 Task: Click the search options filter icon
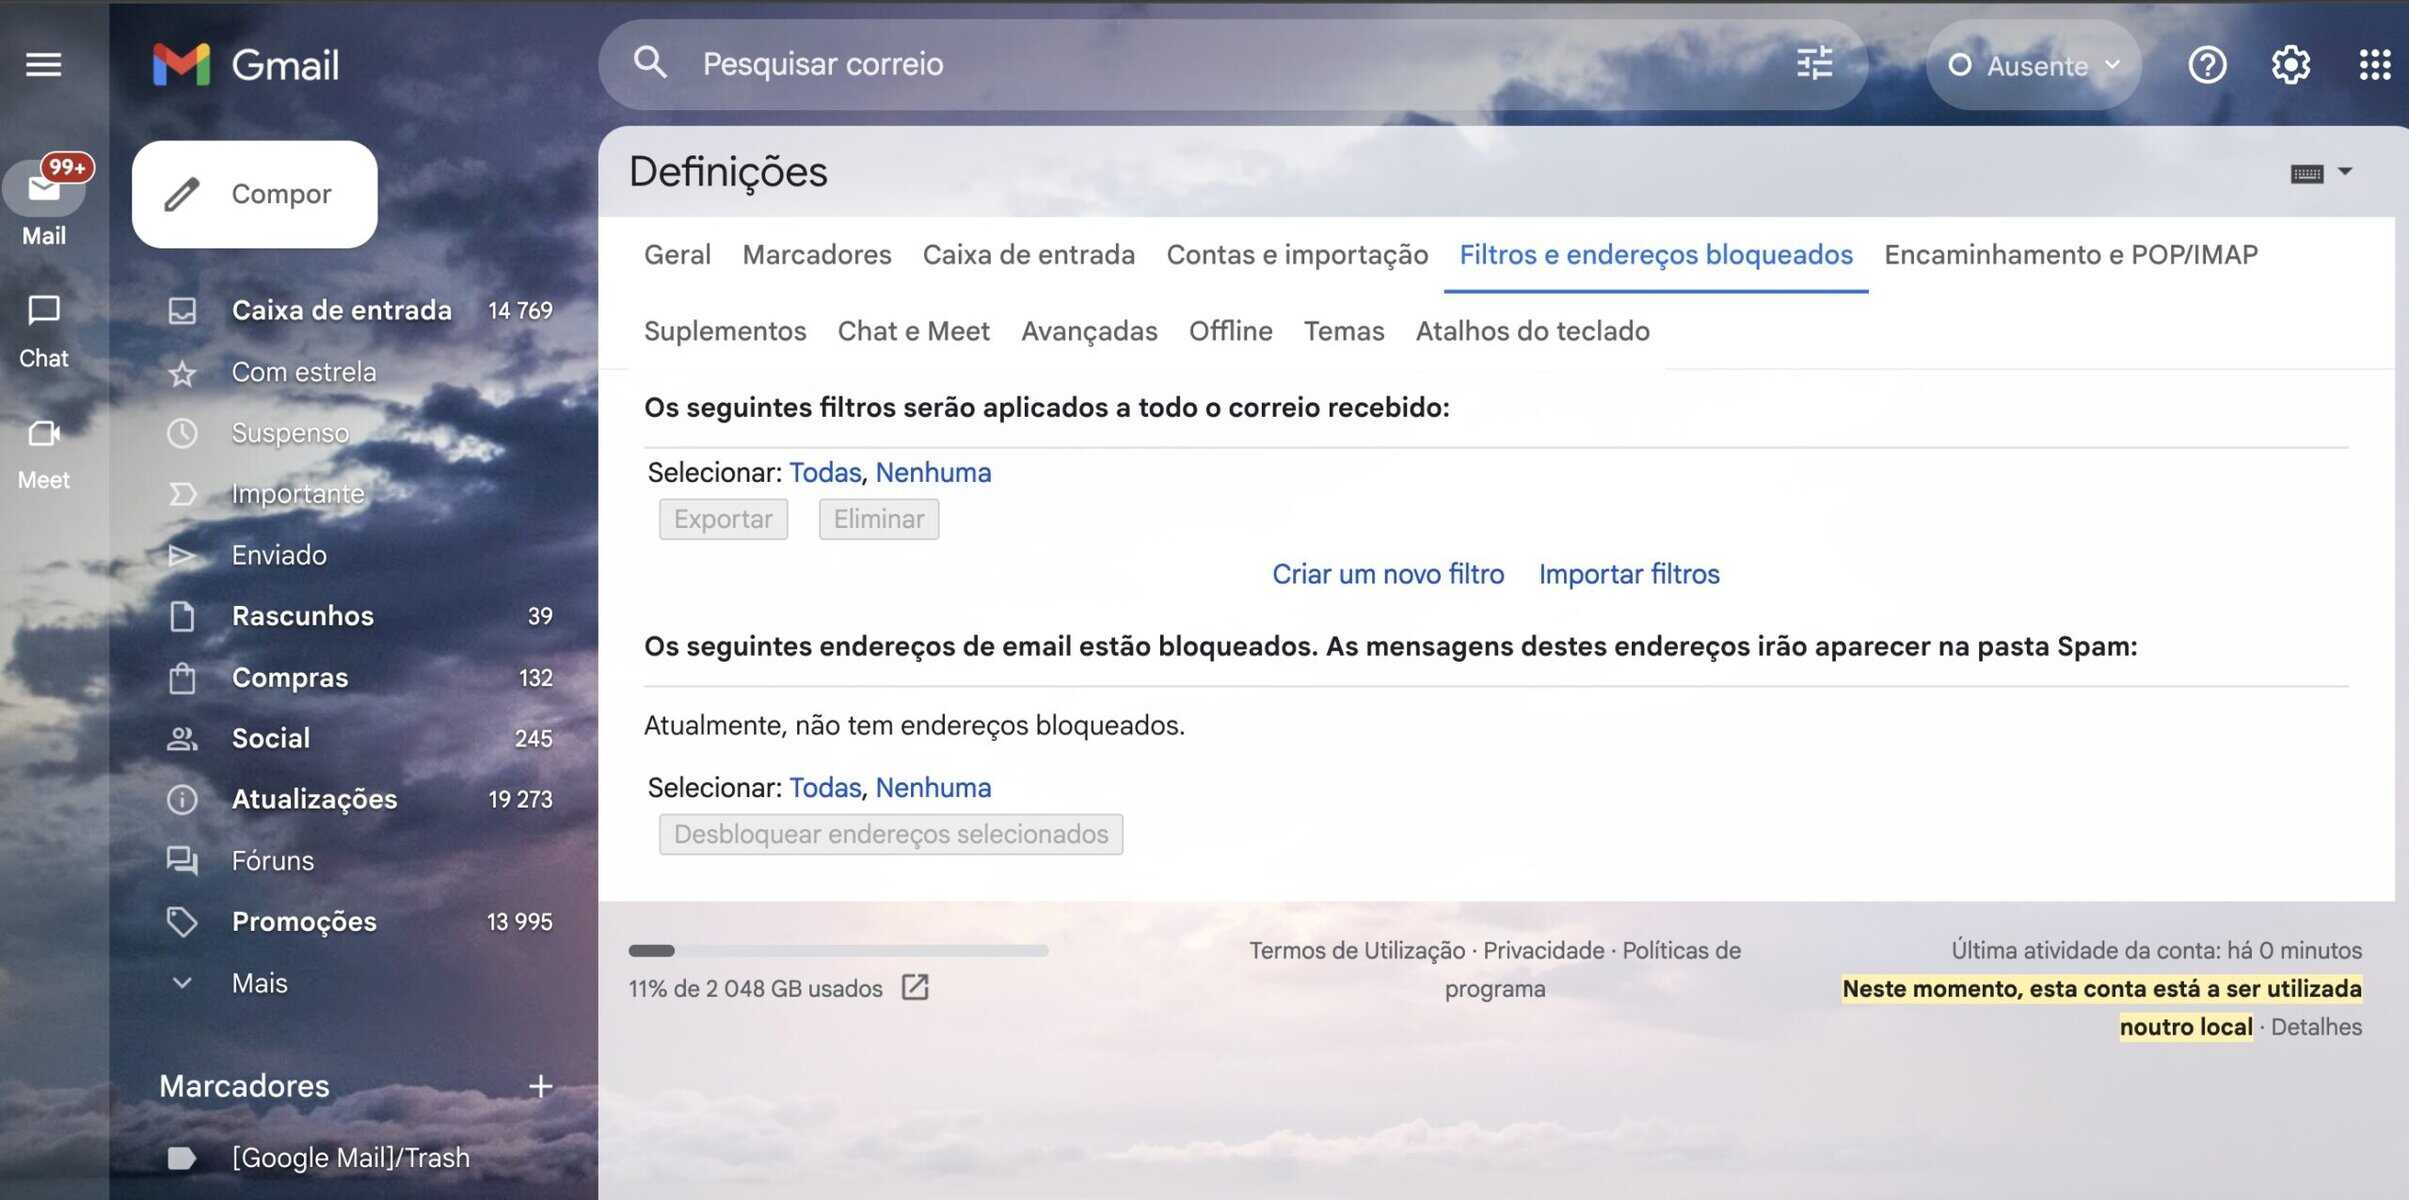[1814, 64]
